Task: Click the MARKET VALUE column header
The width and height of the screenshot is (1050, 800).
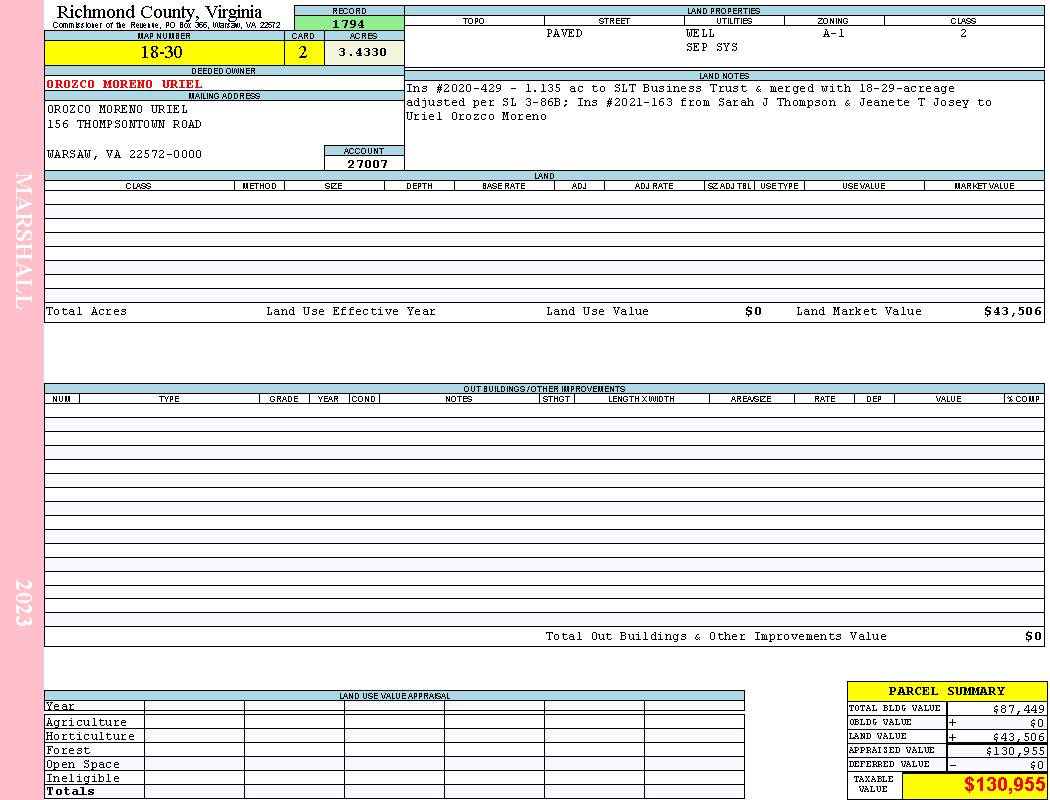Action: 984,186
